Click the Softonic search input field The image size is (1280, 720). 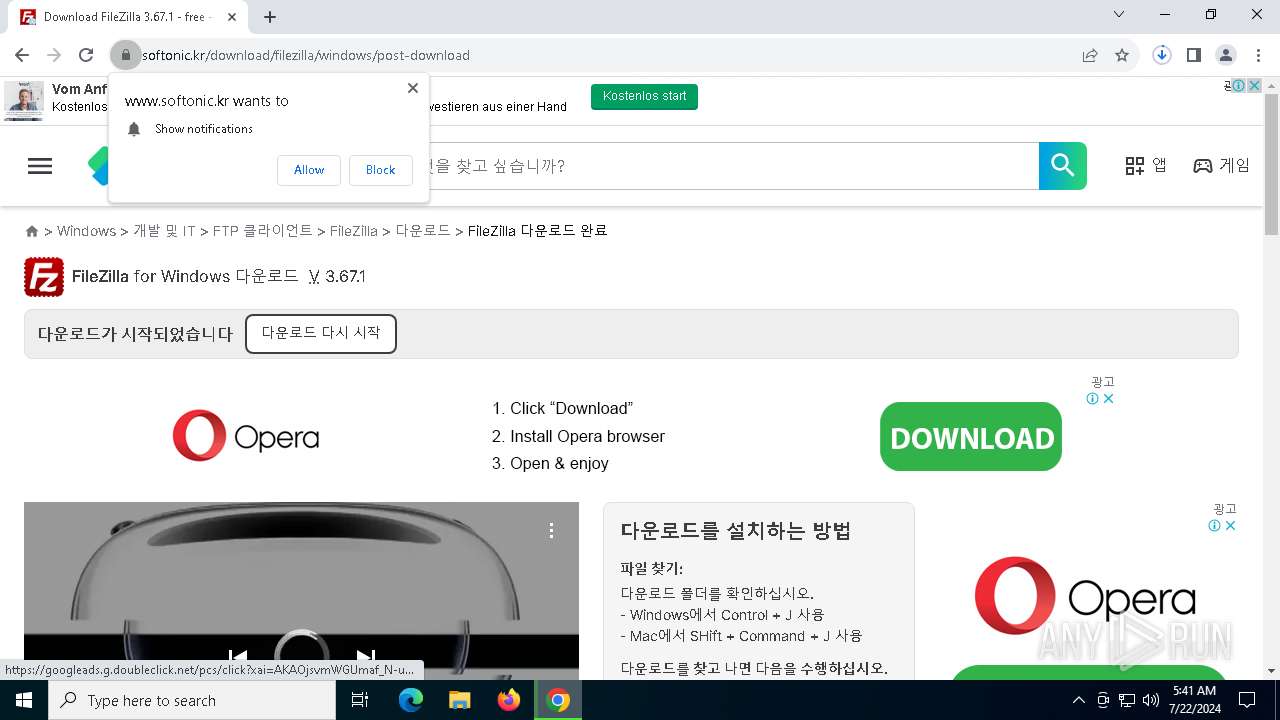click(x=733, y=166)
